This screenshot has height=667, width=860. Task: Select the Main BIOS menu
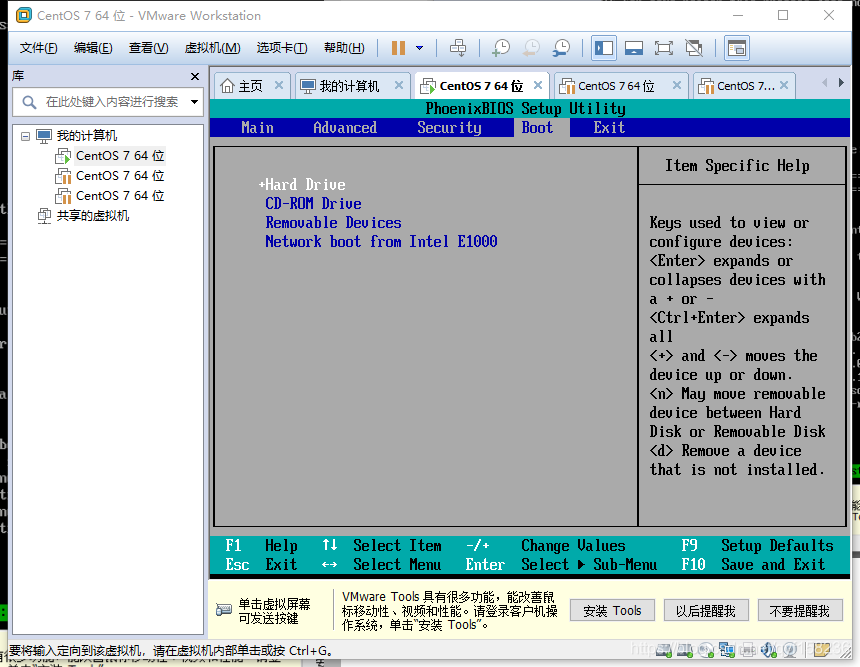[257, 128]
